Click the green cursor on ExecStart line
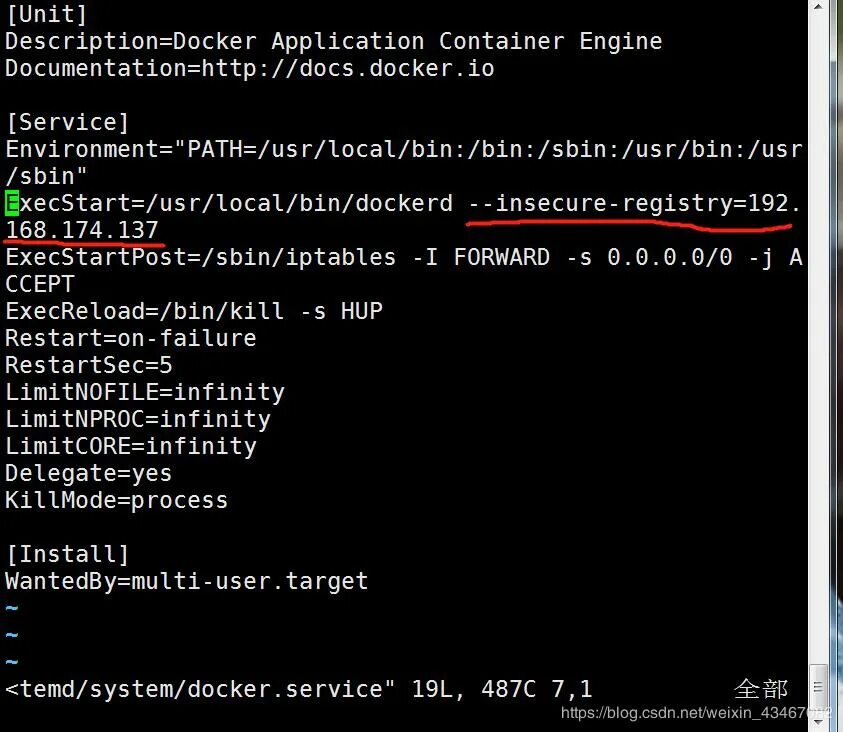This screenshot has width=843, height=732. 12,204
